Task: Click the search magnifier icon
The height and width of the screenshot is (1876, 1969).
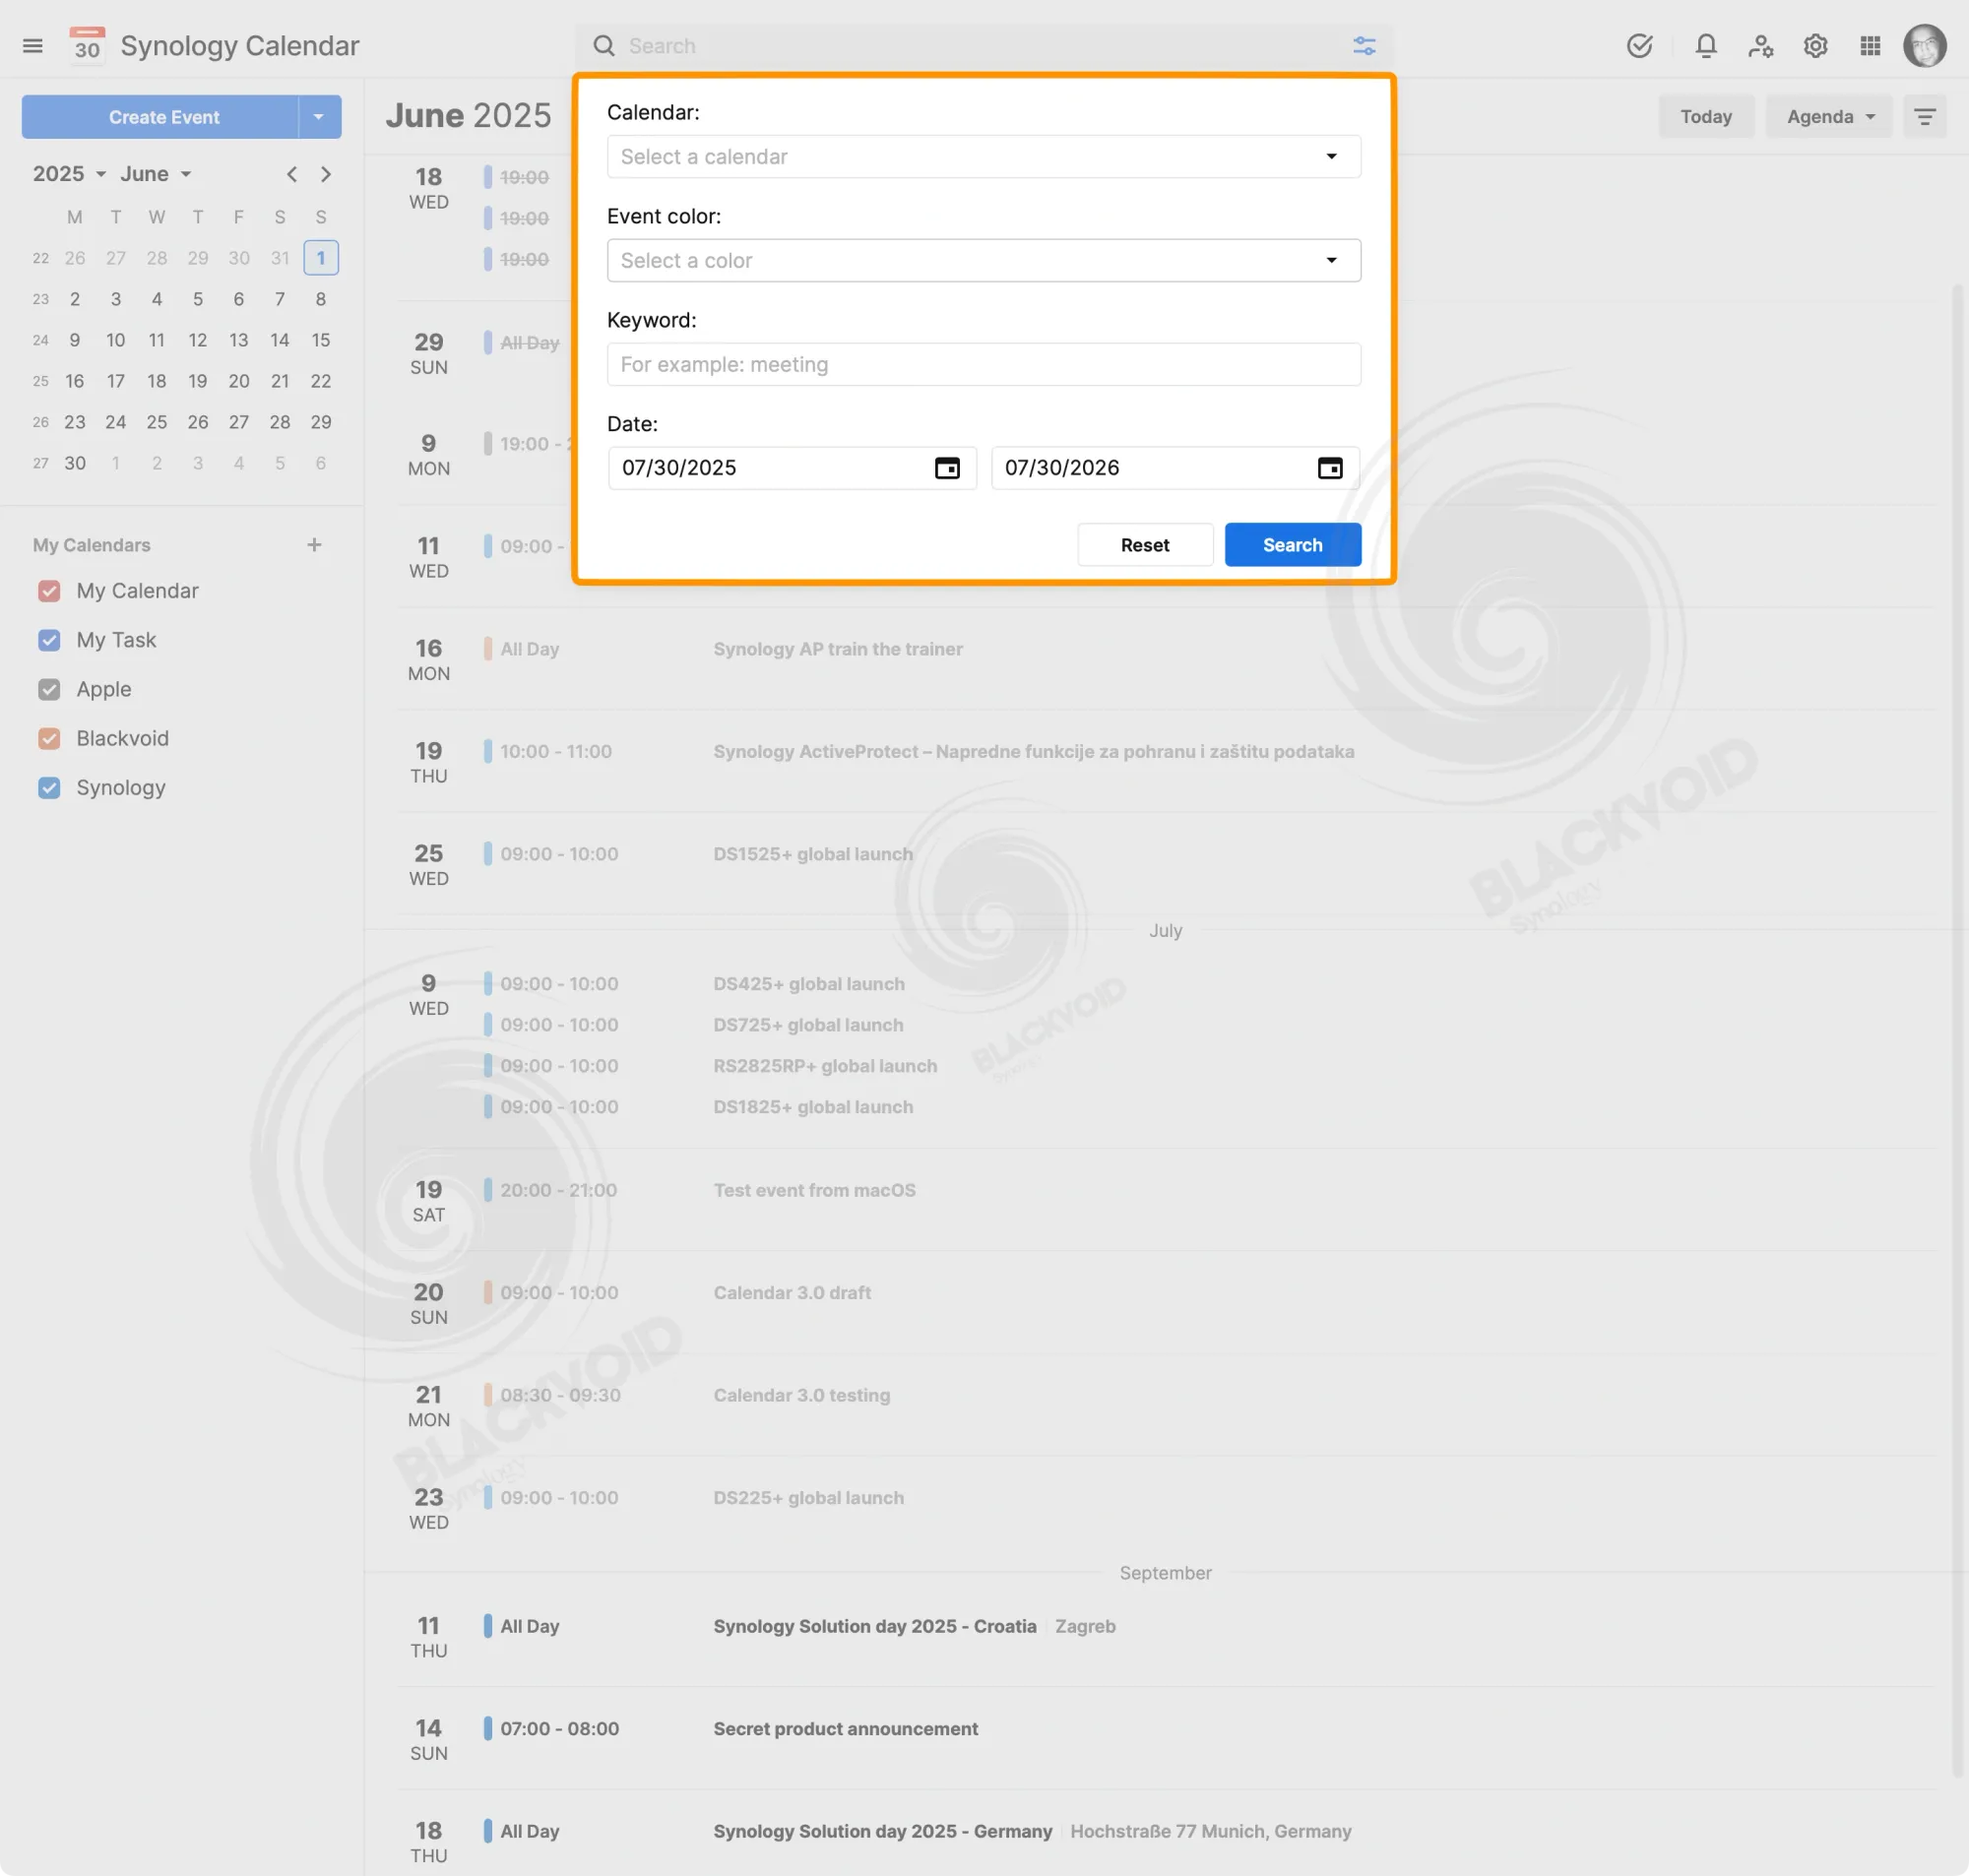Action: click(x=603, y=46)
